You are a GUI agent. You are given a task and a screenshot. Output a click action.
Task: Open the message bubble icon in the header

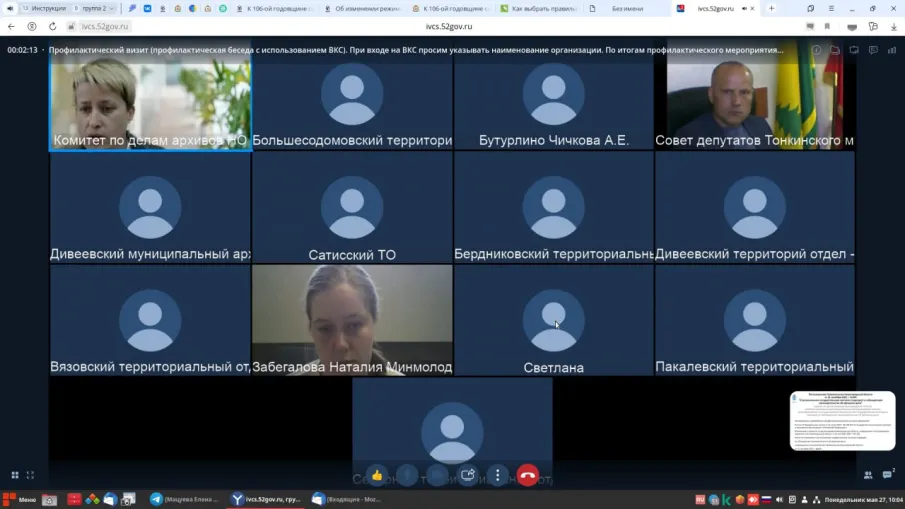873,50
